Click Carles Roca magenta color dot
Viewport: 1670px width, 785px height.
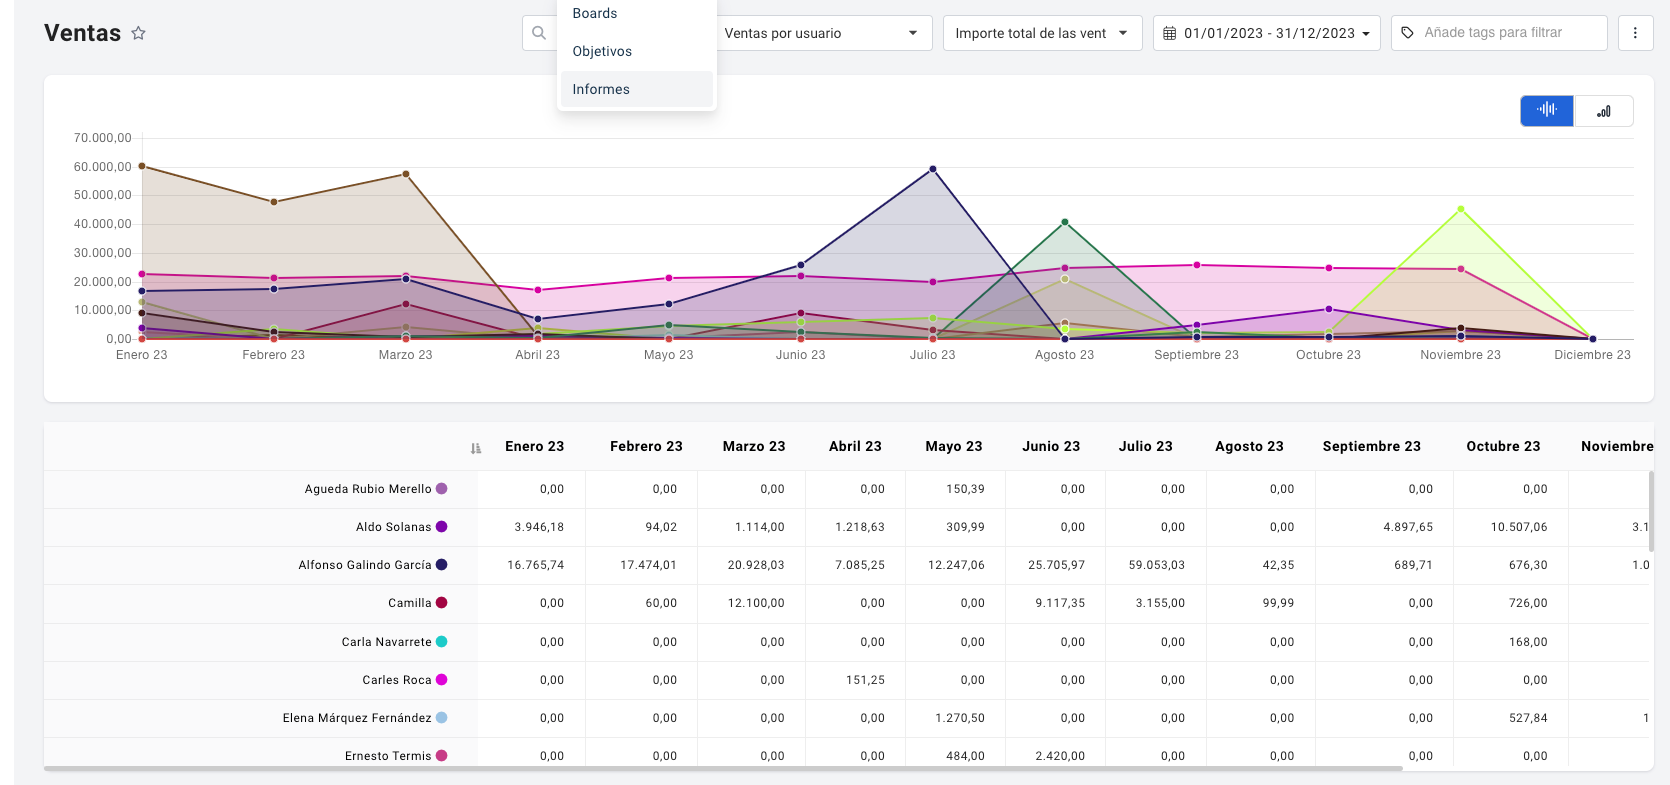[x=442, y=680]
